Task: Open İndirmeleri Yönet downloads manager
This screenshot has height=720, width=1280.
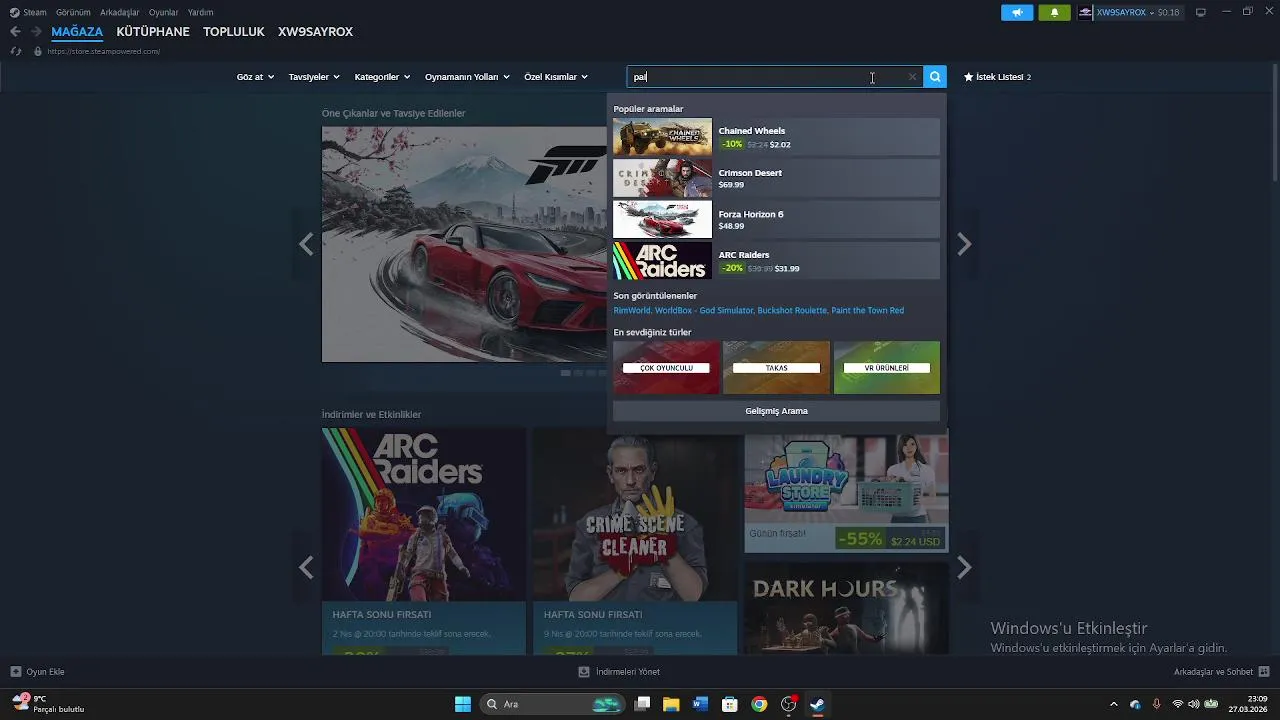Action: pyautogui.click(x=619, y=672)
